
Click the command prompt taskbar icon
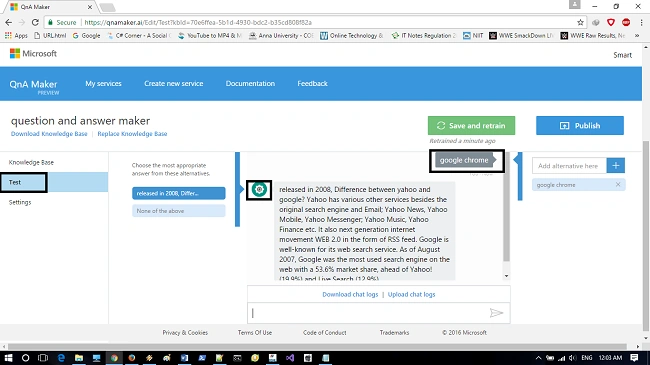tap(237, 358)
